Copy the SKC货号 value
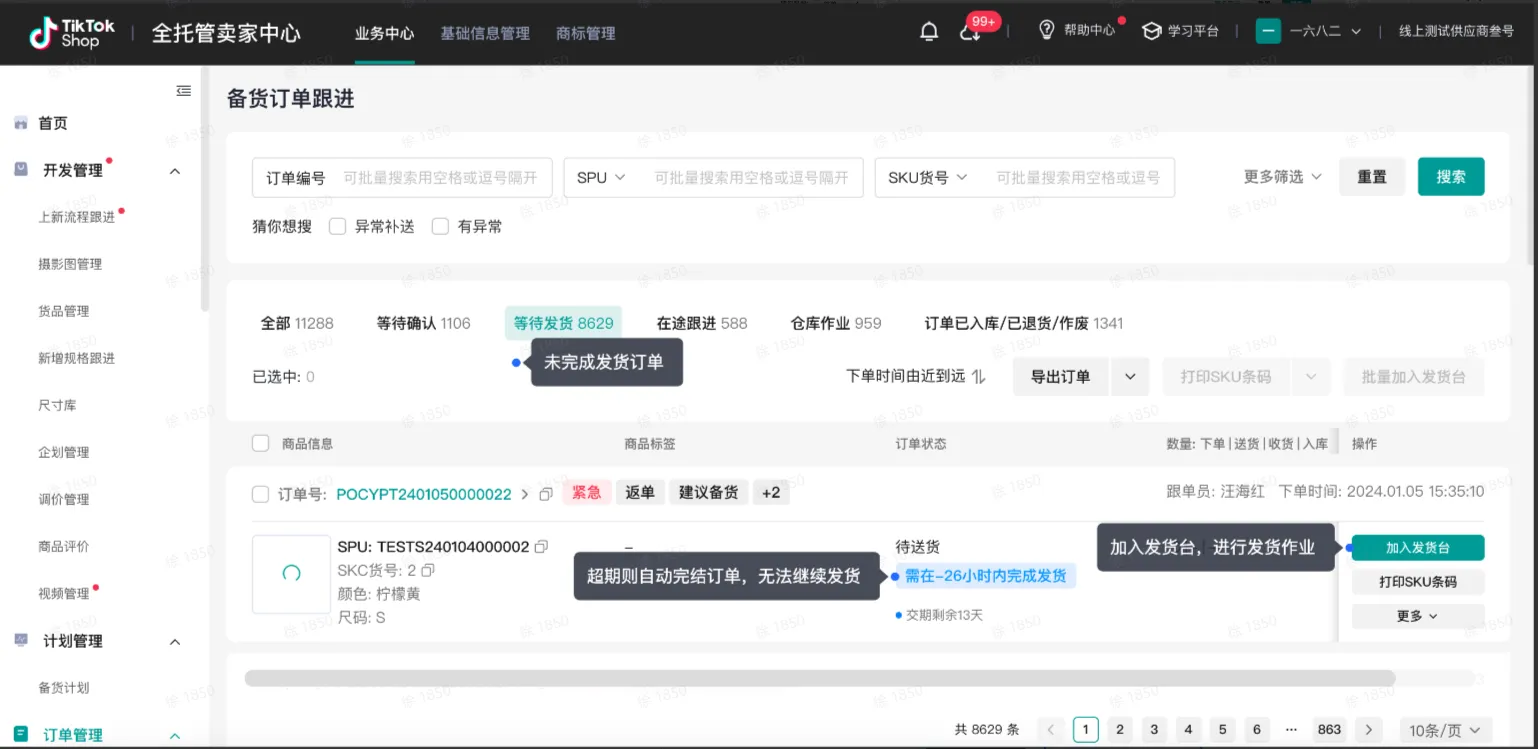The image size is (1538, 749). (428, 571)
